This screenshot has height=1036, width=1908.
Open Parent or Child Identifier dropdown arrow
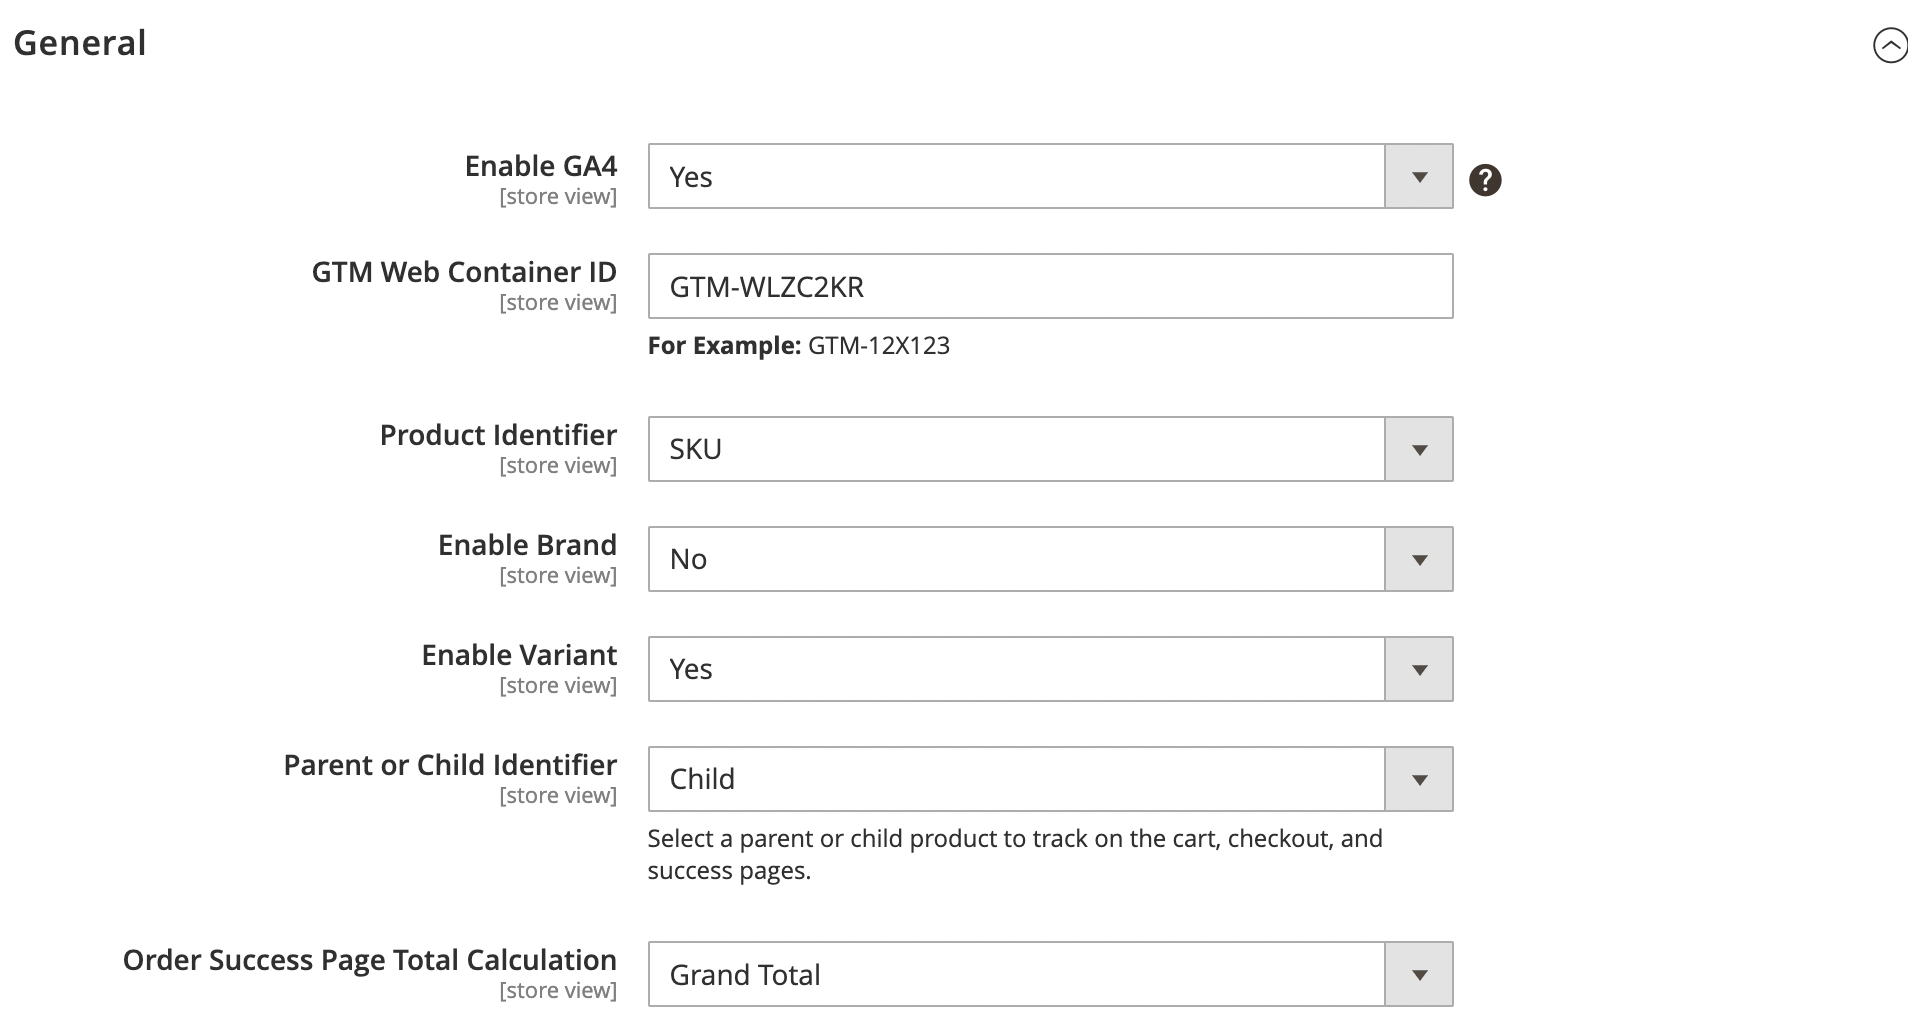tap(1419, 779)
